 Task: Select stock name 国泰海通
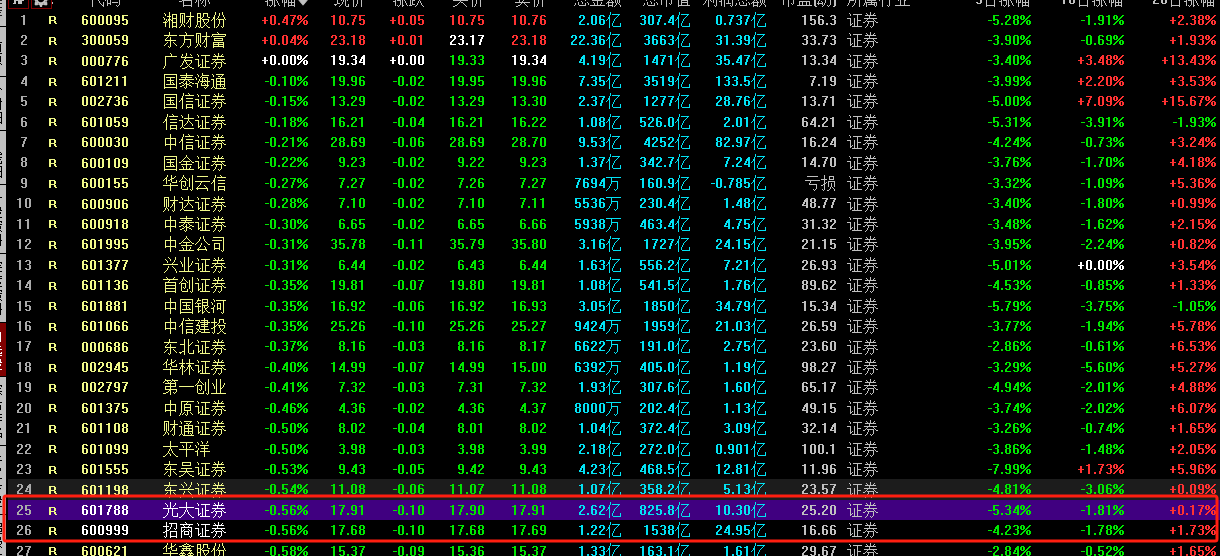[195, 81]
